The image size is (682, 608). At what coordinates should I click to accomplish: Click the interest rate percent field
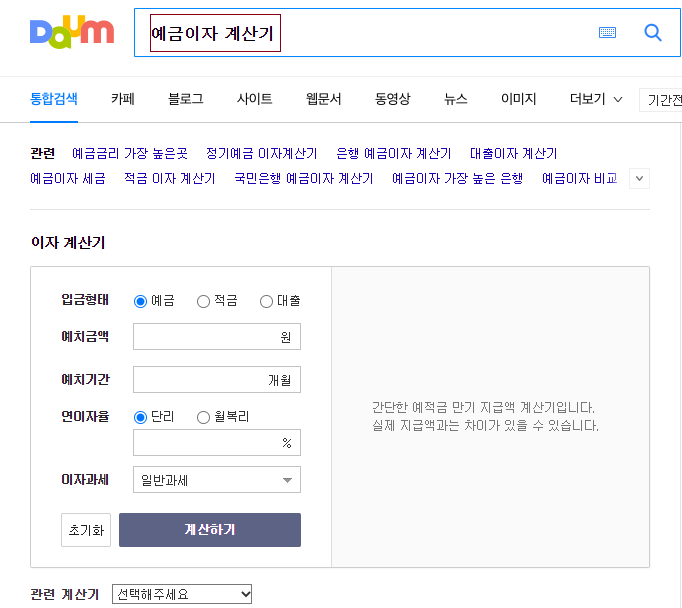tap(217, 443)
